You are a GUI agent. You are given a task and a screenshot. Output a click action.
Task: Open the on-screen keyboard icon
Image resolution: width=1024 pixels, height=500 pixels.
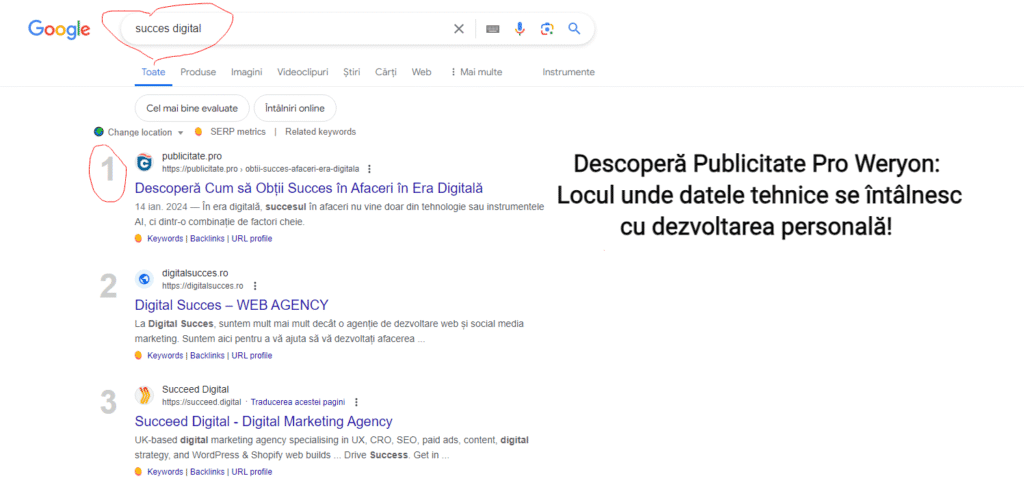point(493,29)
